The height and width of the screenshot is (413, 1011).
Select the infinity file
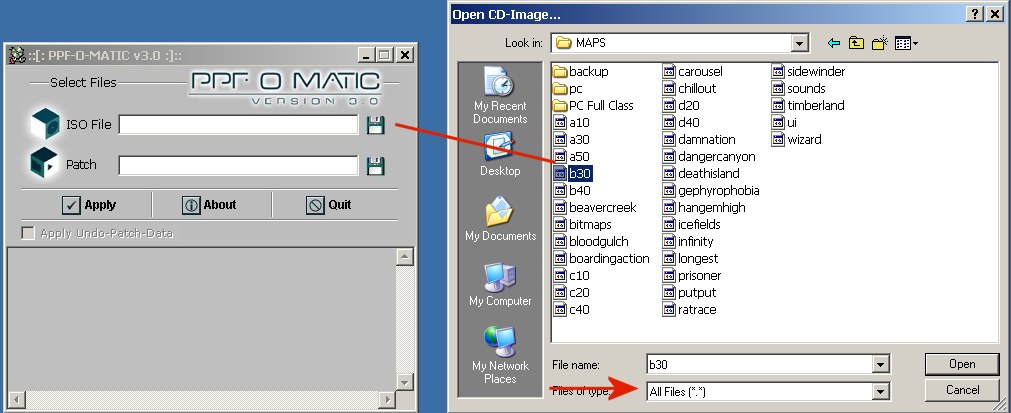click(688, 242)
